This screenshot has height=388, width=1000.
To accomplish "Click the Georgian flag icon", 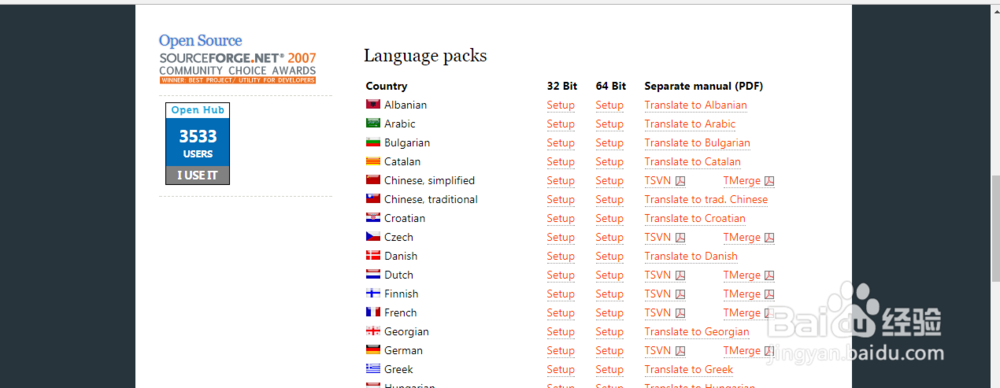I will tap(373, 331).
